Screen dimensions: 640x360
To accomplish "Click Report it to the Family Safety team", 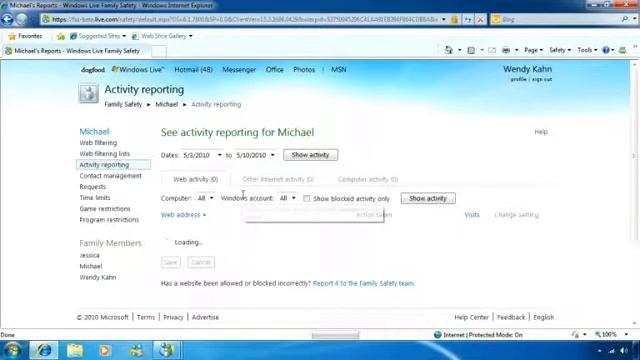I will click(x=364, y=283).
